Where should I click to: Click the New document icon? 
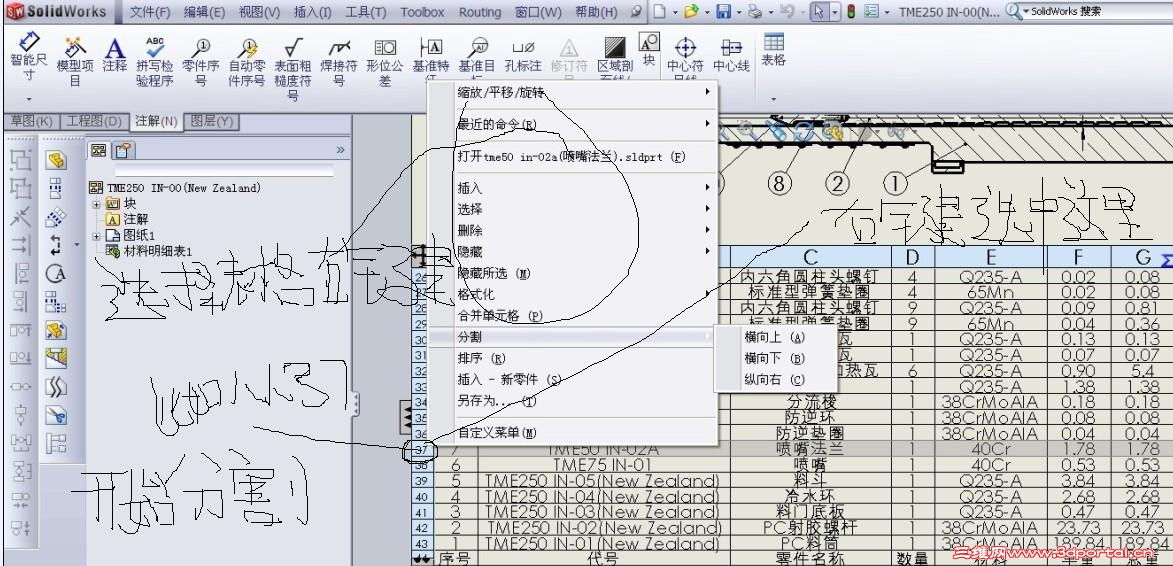point(658,12)
